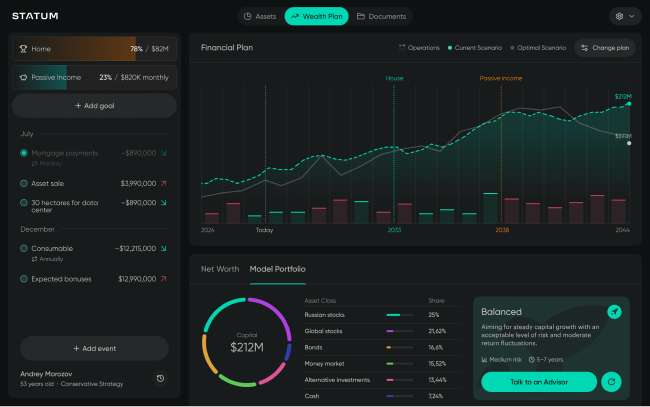Screen dimensions: 650x407
Task: Open the settings gear dropdown
Action: [624, 16]
